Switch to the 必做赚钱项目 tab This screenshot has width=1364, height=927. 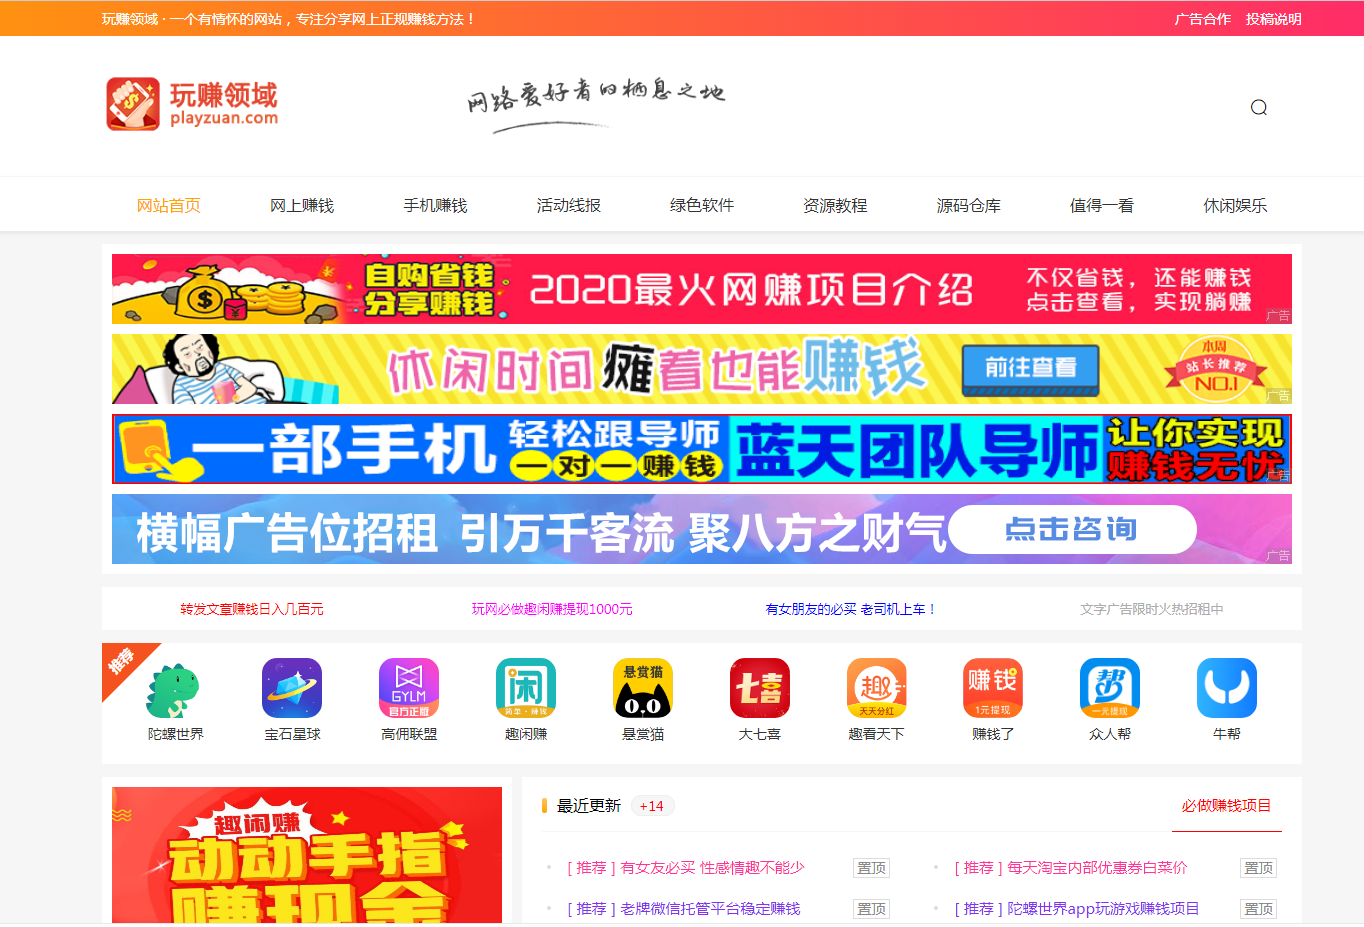pyautogui.click(x=1226, y=806)
